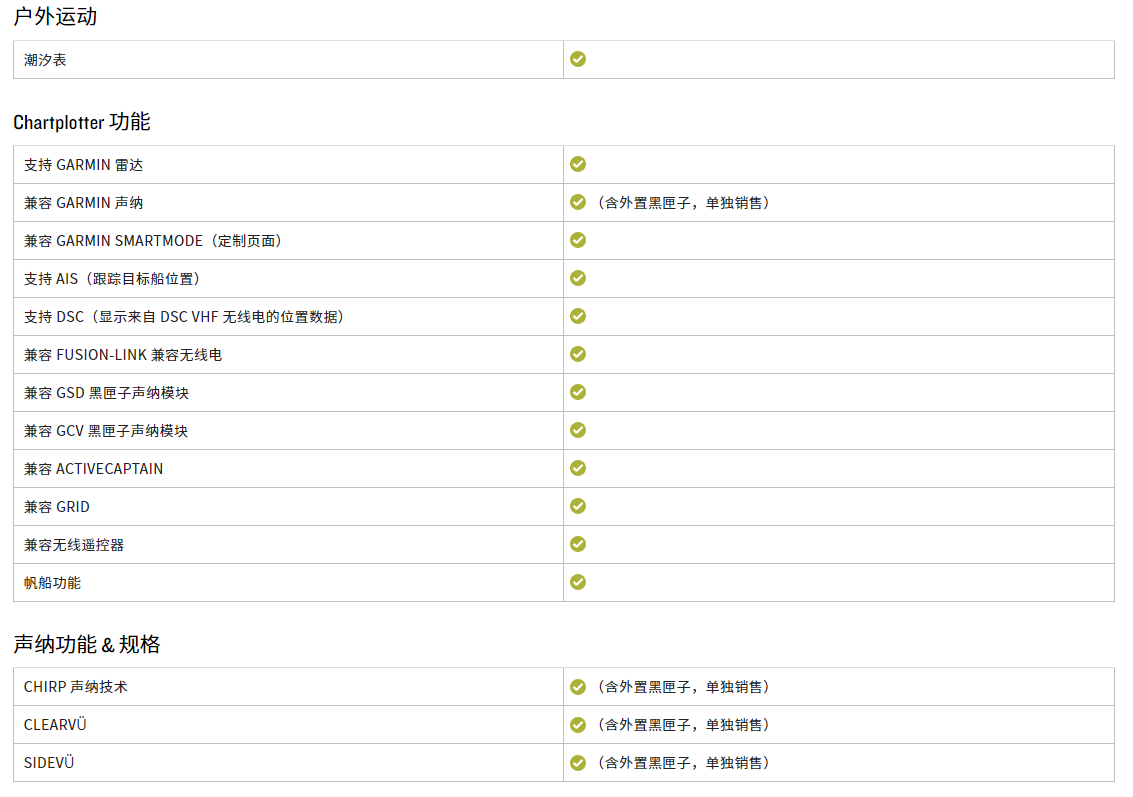Click checkmark for FUSION-LINK 兼容无线电
This screenshot has height=797, width=1133.
[x=578, y=354]
